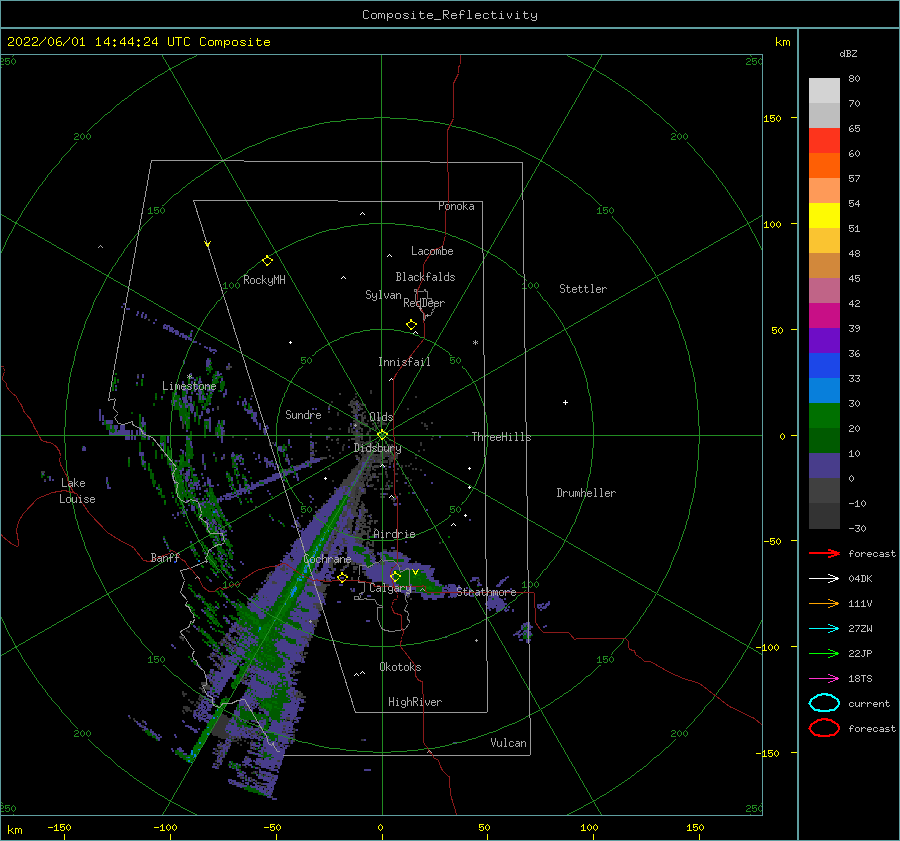Click the Banff label
Screen dimensions: 900x841
coord(165,557)
